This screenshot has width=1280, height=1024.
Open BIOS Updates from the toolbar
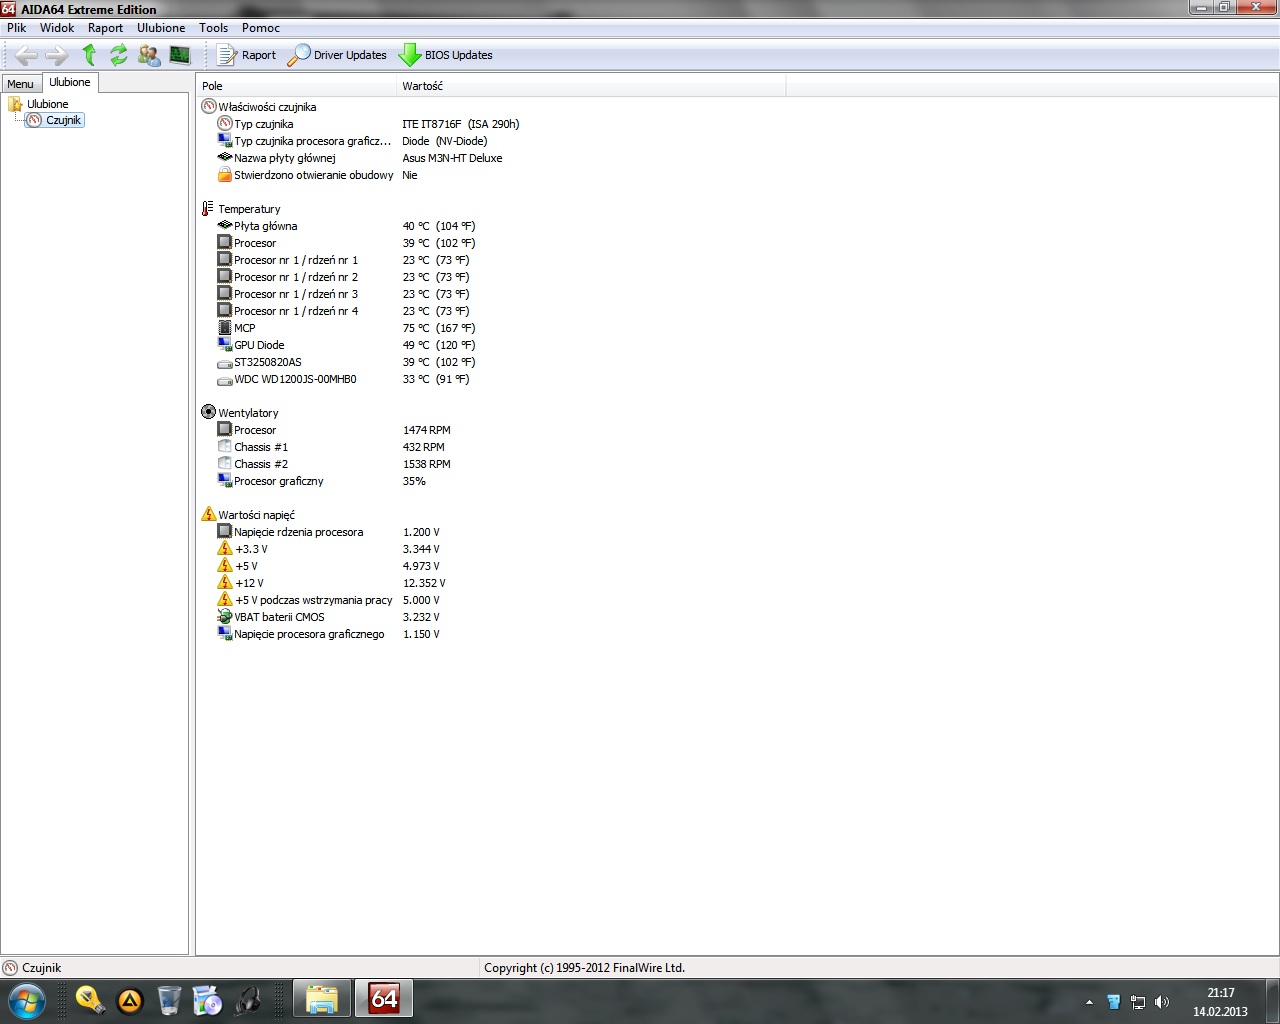(x=446, y=55)
